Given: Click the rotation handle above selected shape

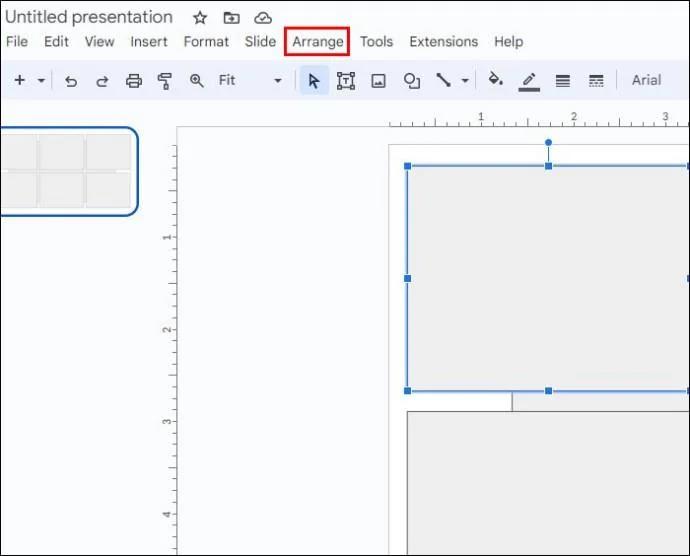Looking at the screenshot, I should point(548,142).
